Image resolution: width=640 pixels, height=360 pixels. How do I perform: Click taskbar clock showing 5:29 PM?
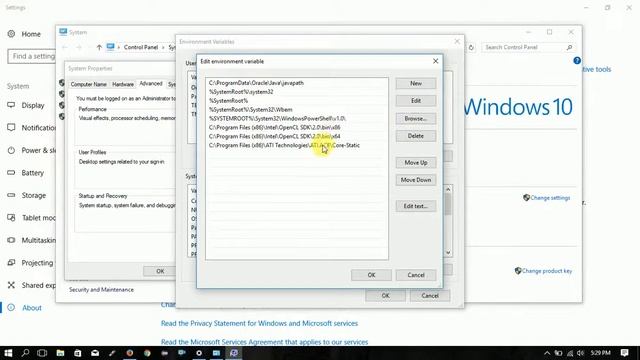click(600, 353)
